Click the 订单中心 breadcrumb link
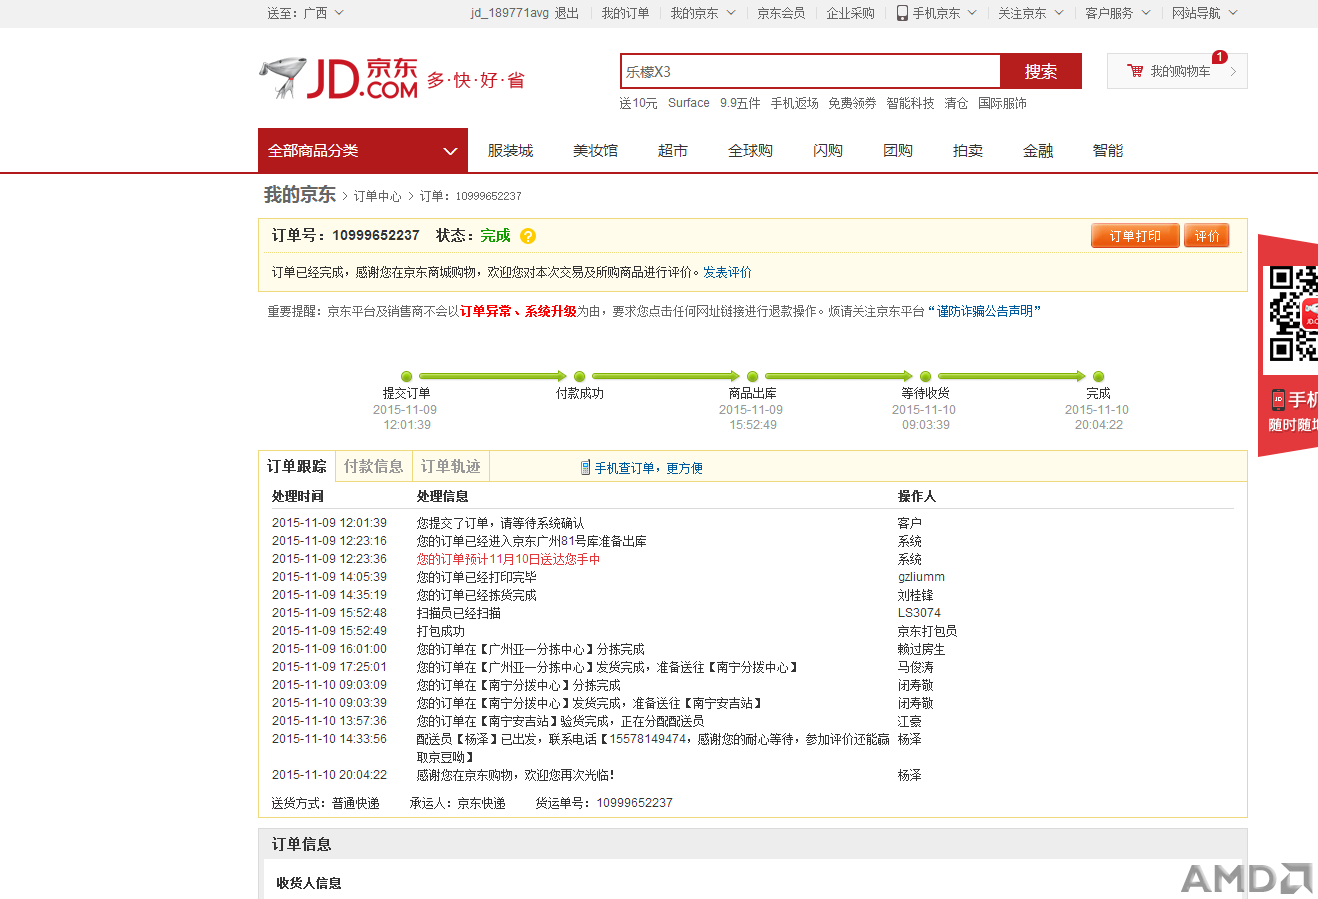This screenshot has height=899, width=1318. coord(377,196)
